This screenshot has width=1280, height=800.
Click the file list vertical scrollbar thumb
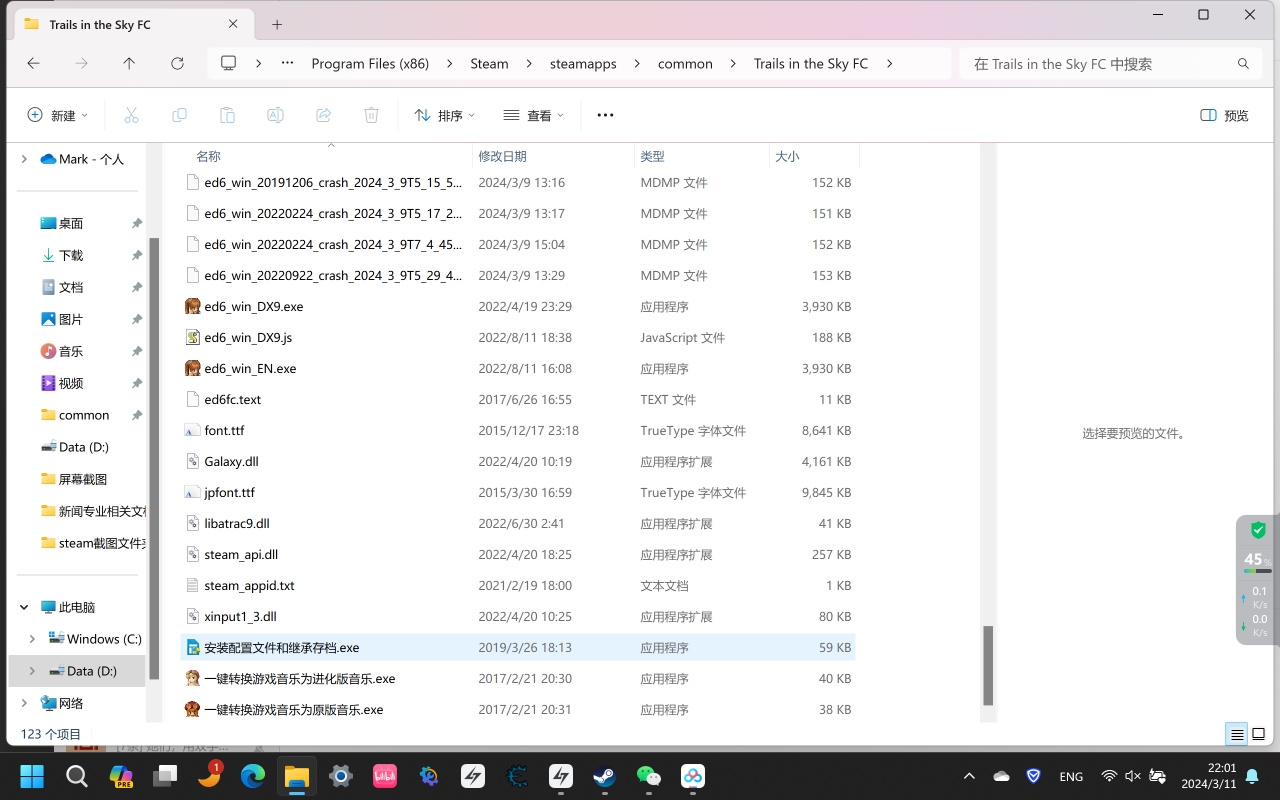(988, 666)
